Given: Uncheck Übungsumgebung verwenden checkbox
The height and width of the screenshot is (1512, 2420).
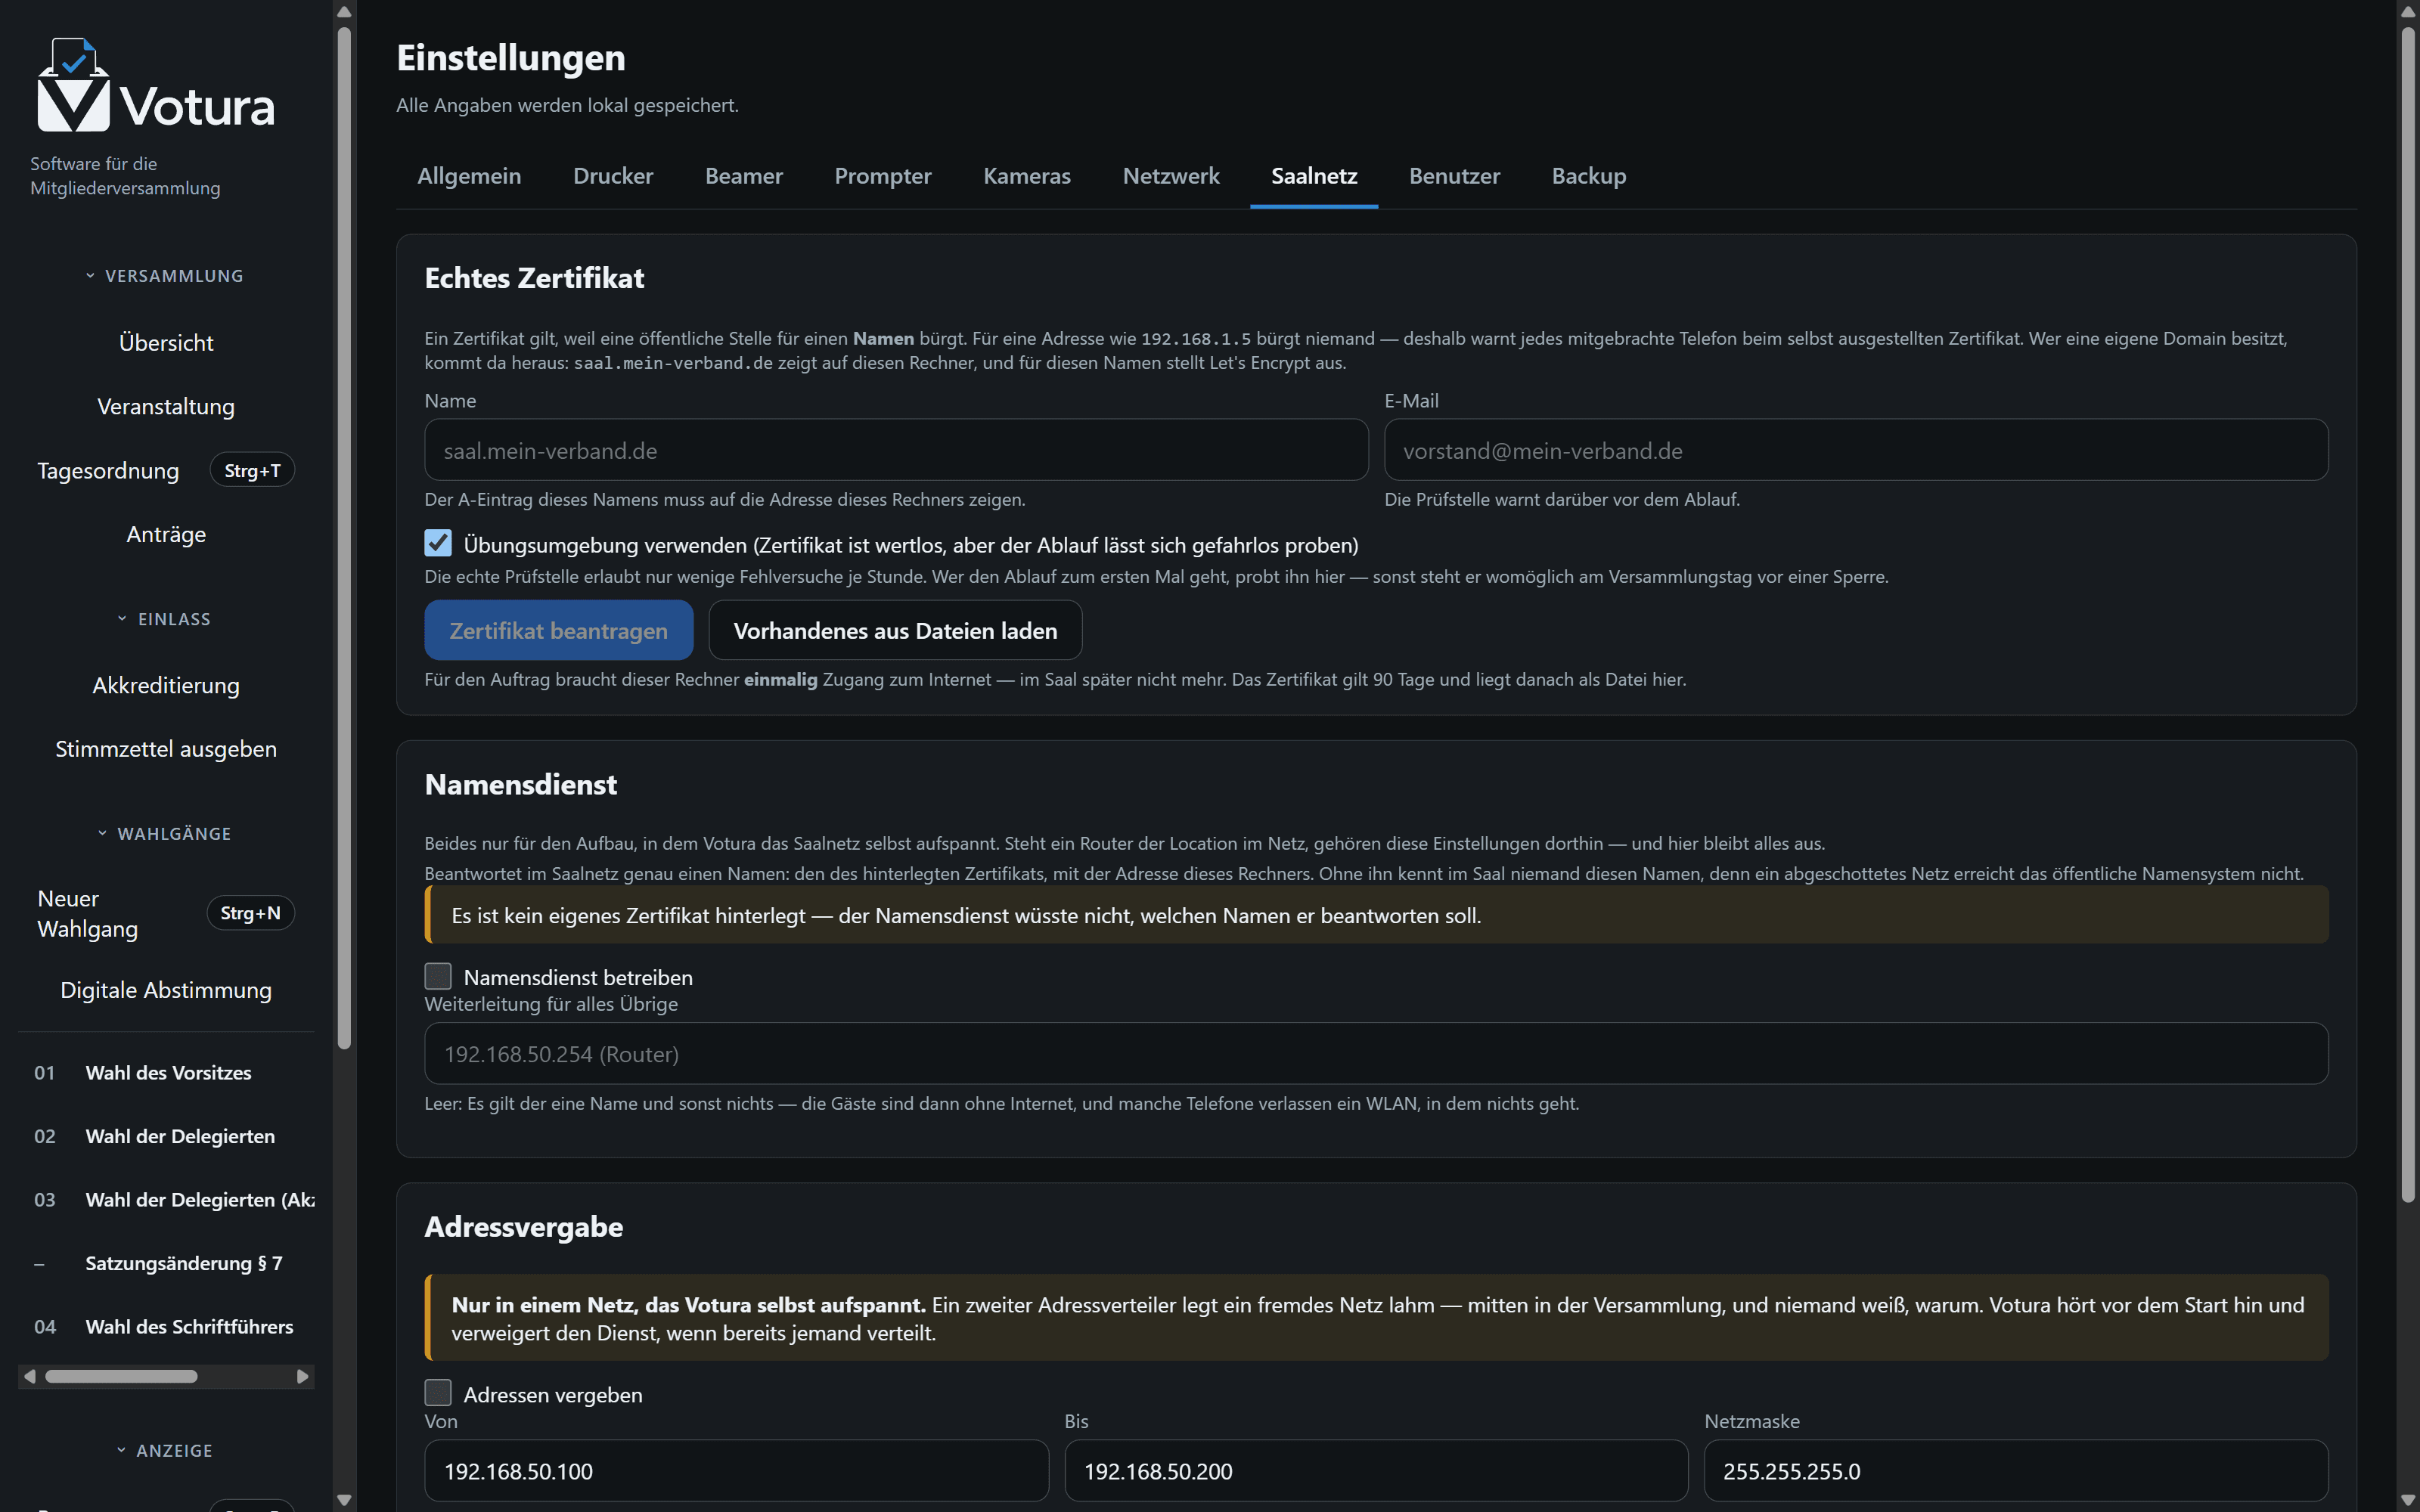Looking at the screenshot, I should click(x=438, y=543).
